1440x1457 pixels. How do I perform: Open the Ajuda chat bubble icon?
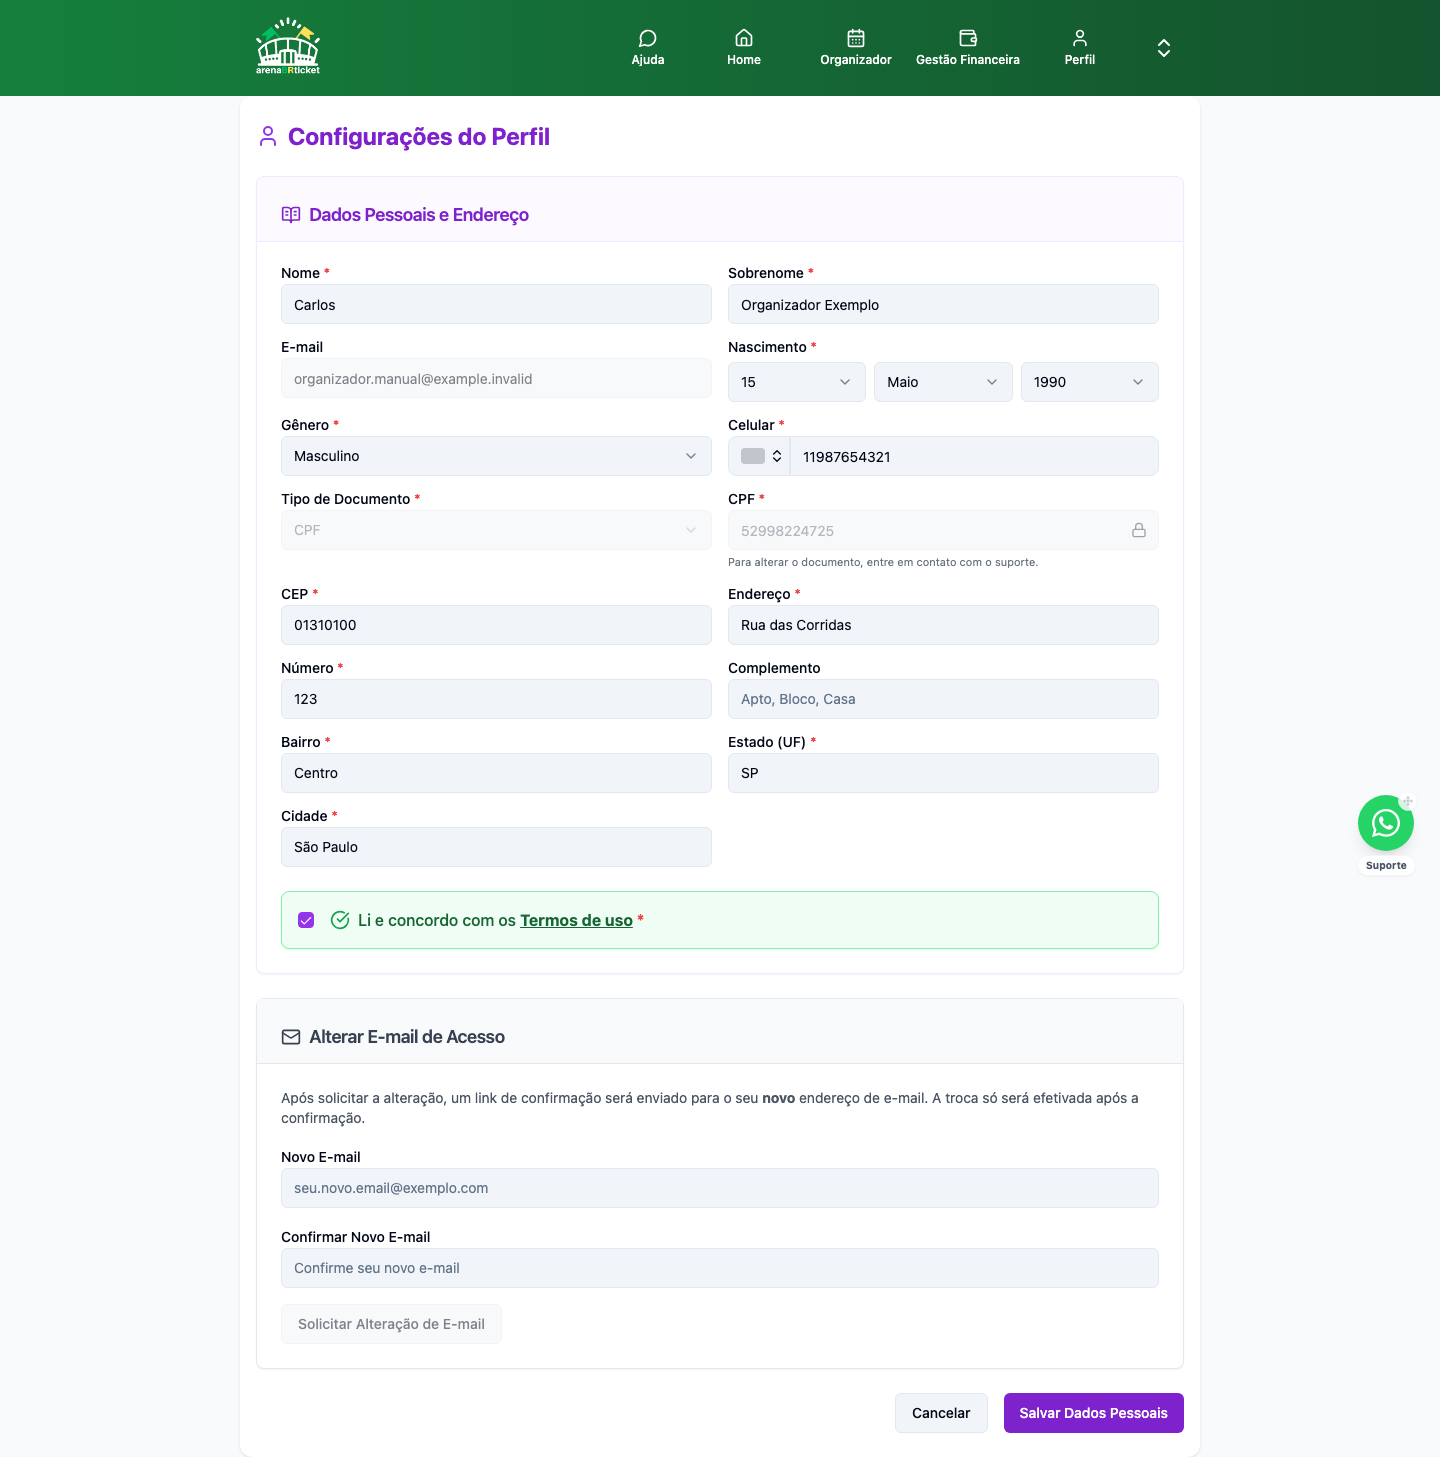(x=648, y=38)
